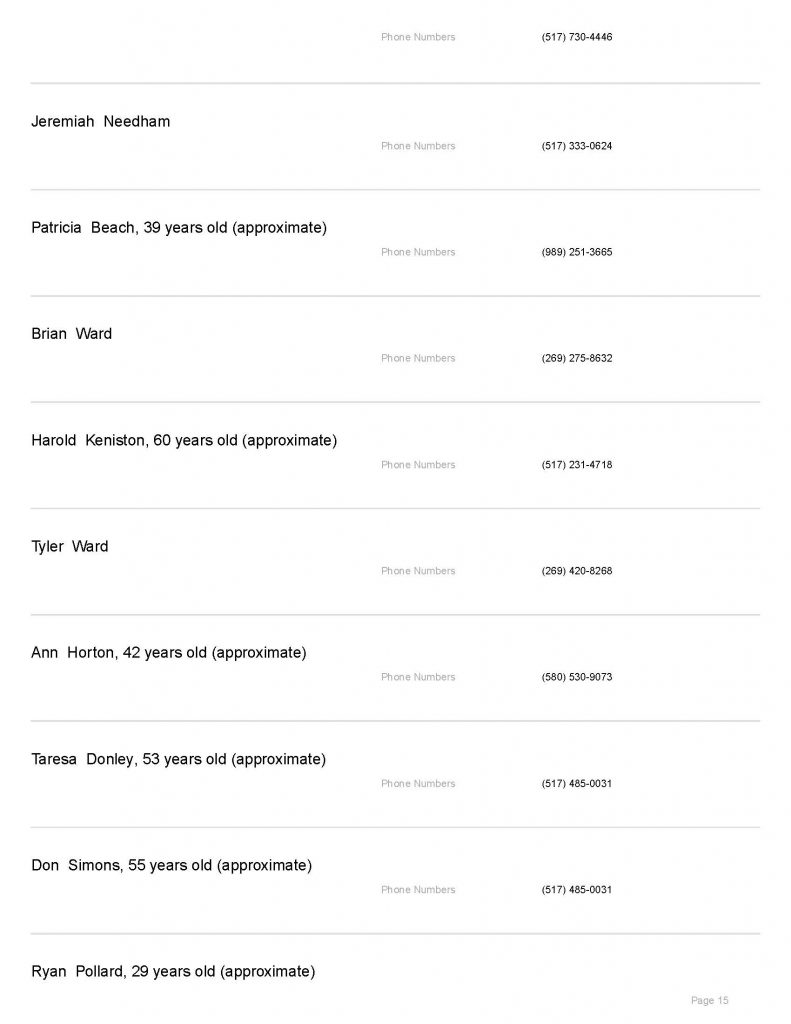
Task: Select phone number (989) 251-3665
Action: 577,252
